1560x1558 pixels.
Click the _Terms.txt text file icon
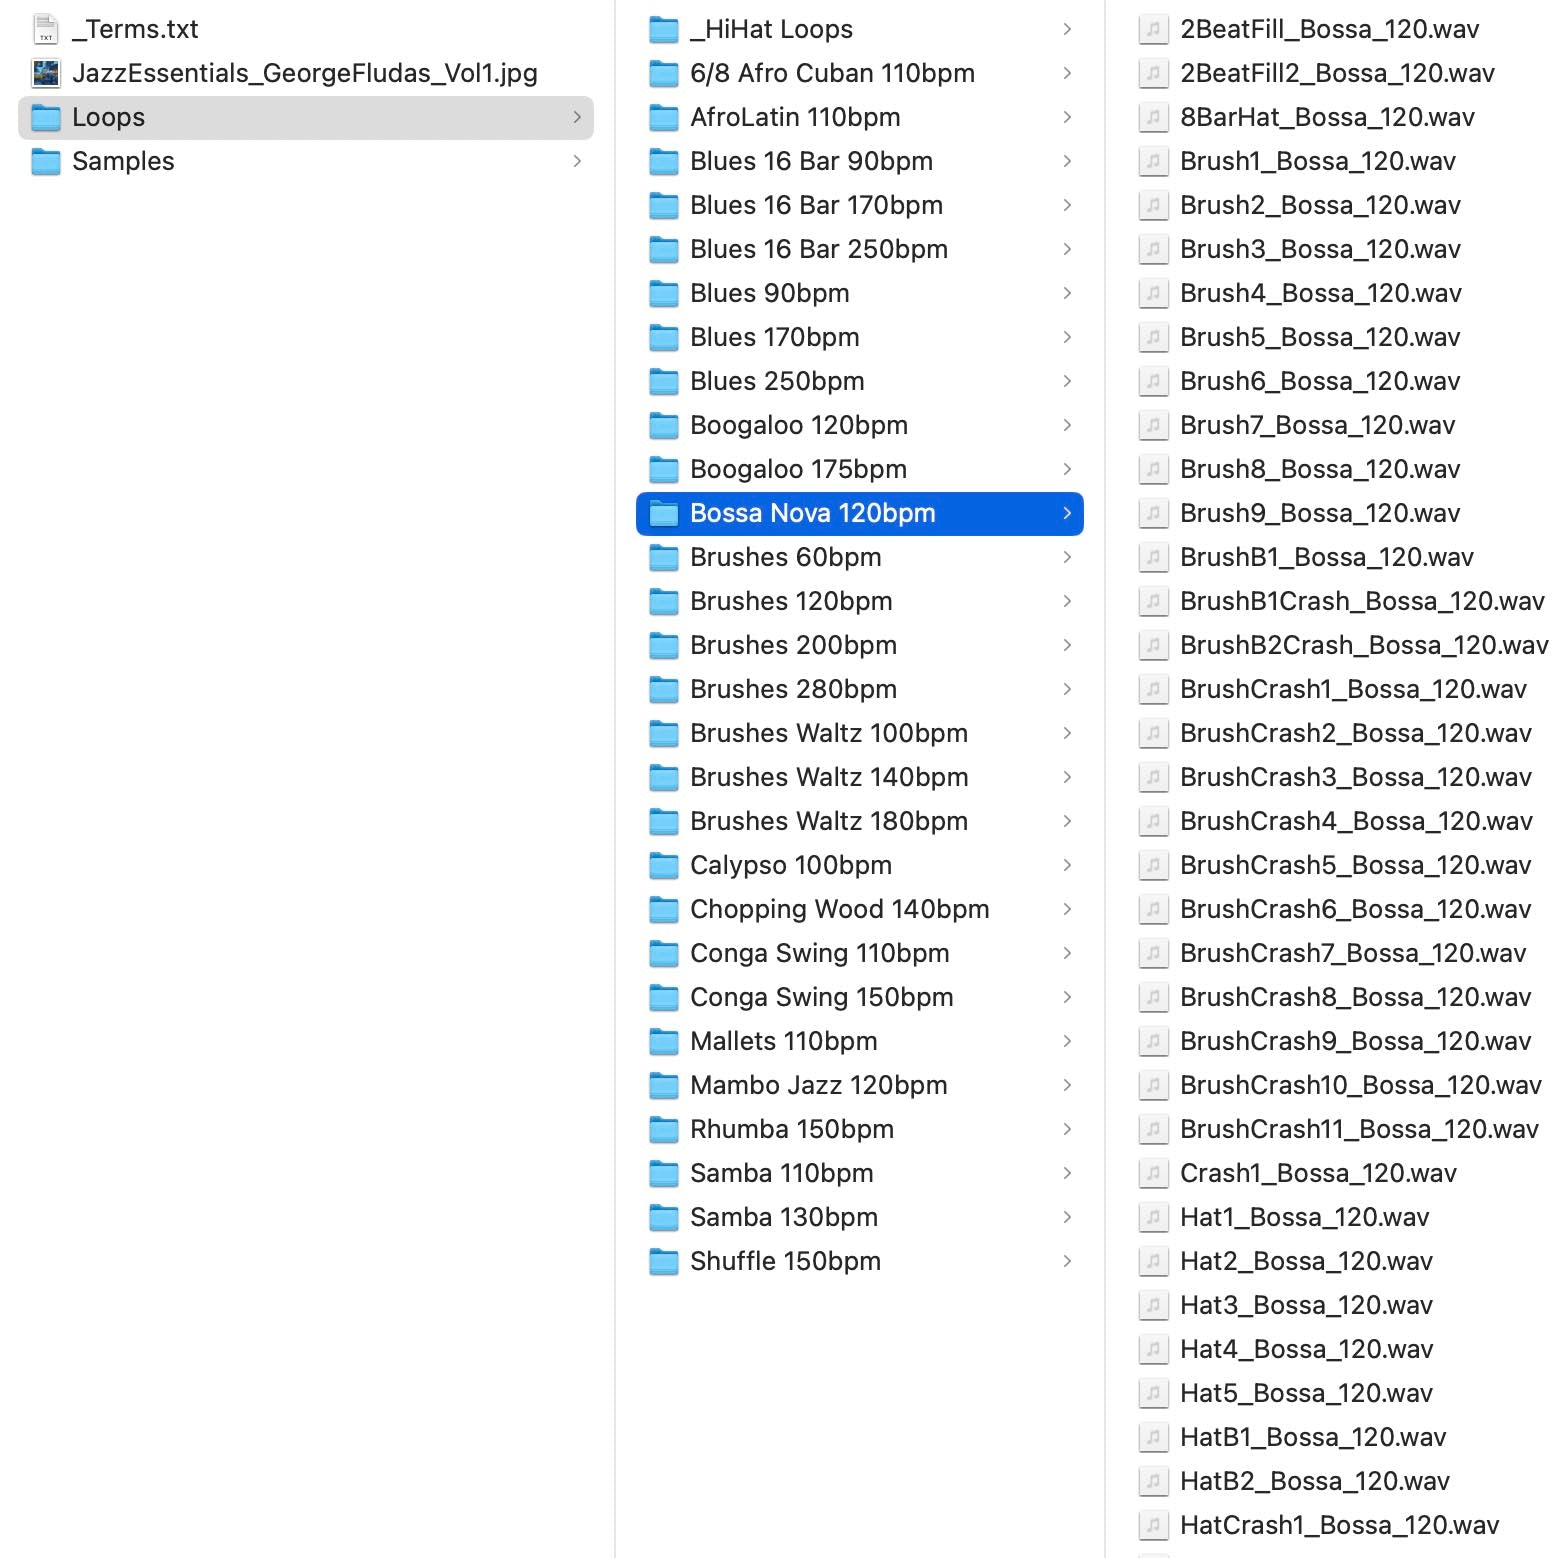tap(46, 29)
